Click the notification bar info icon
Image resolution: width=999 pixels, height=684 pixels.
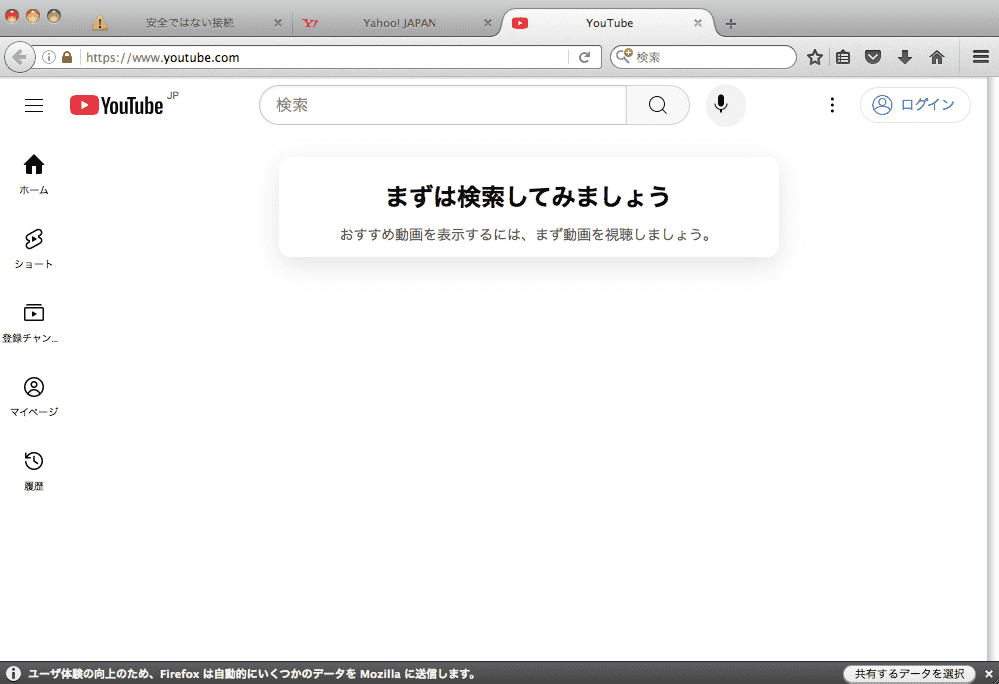point(13,673)
